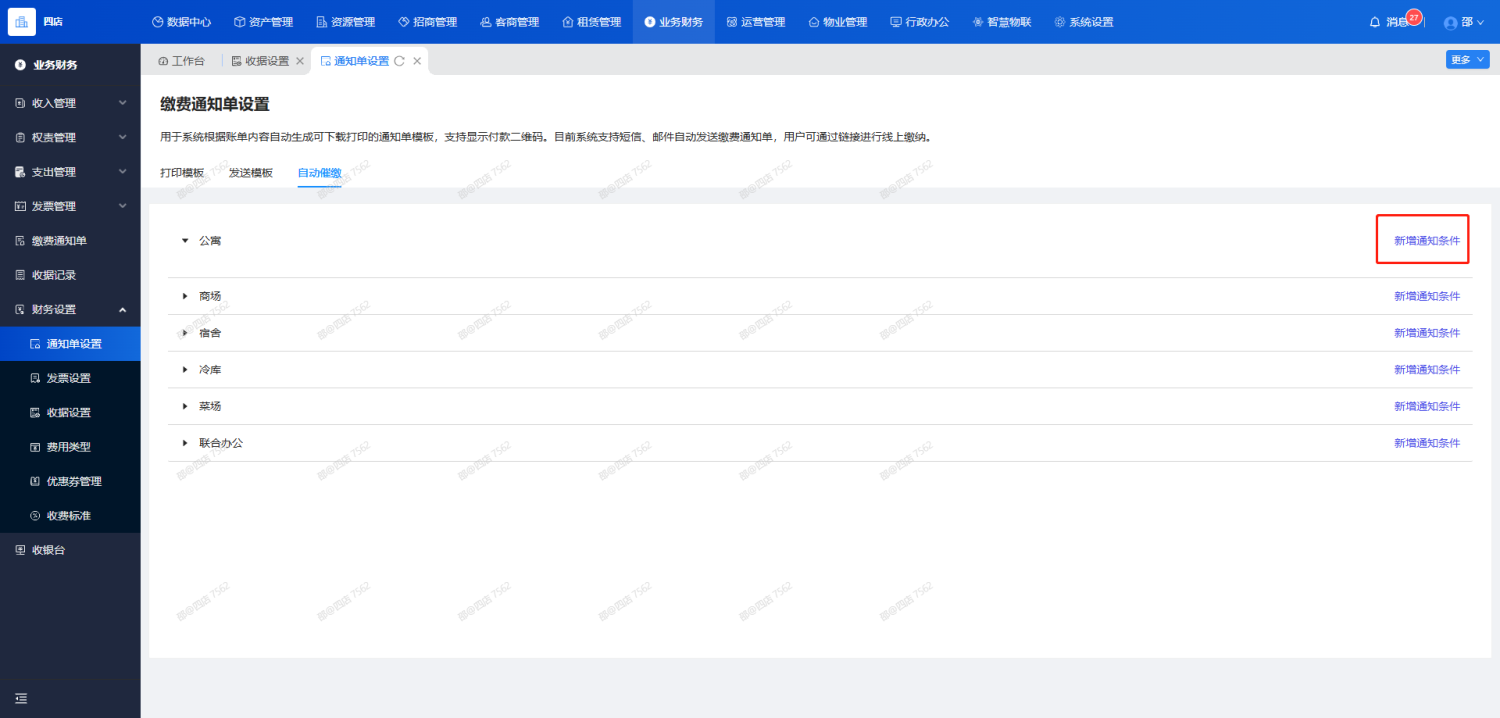
Task: Open 收据记录 in the sidebar
Action: click(53, 275)
